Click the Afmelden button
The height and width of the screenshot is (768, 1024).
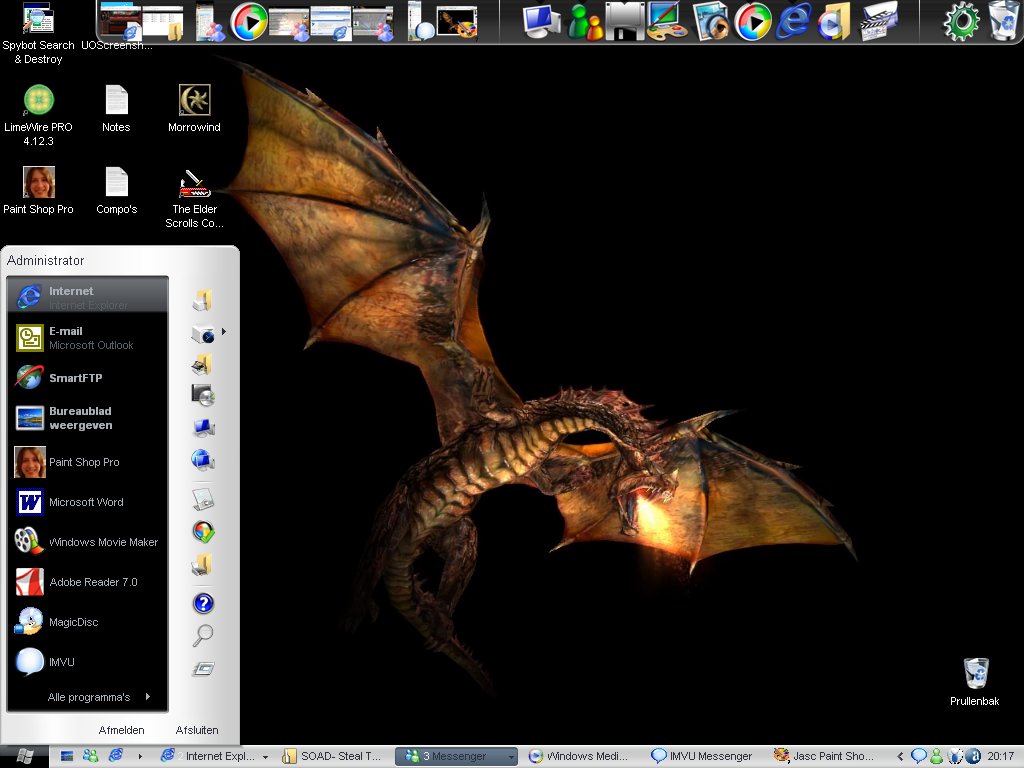[121, 730]
